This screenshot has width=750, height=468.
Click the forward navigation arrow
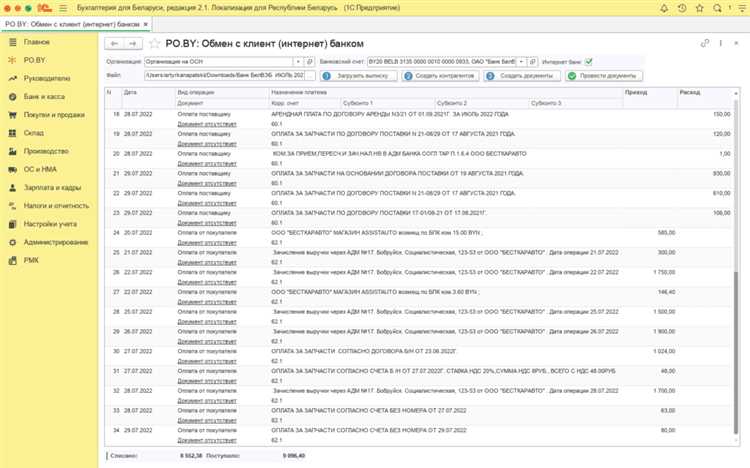tap(134, 44)
